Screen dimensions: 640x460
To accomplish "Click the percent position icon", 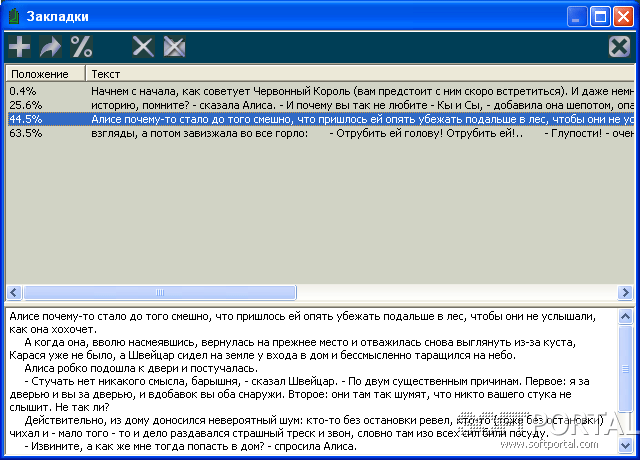I will [x=82, y=47].
